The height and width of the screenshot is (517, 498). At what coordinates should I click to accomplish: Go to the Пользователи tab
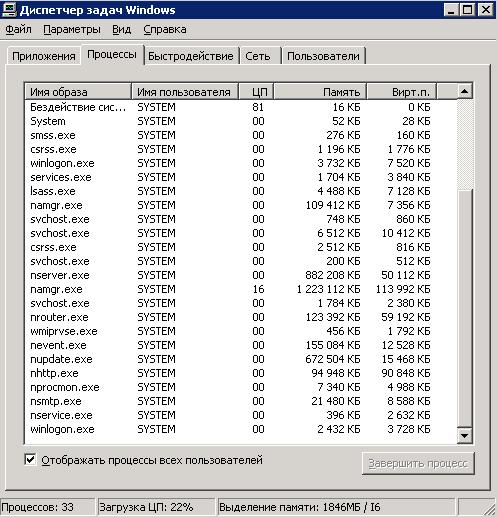tap(323, 56)
